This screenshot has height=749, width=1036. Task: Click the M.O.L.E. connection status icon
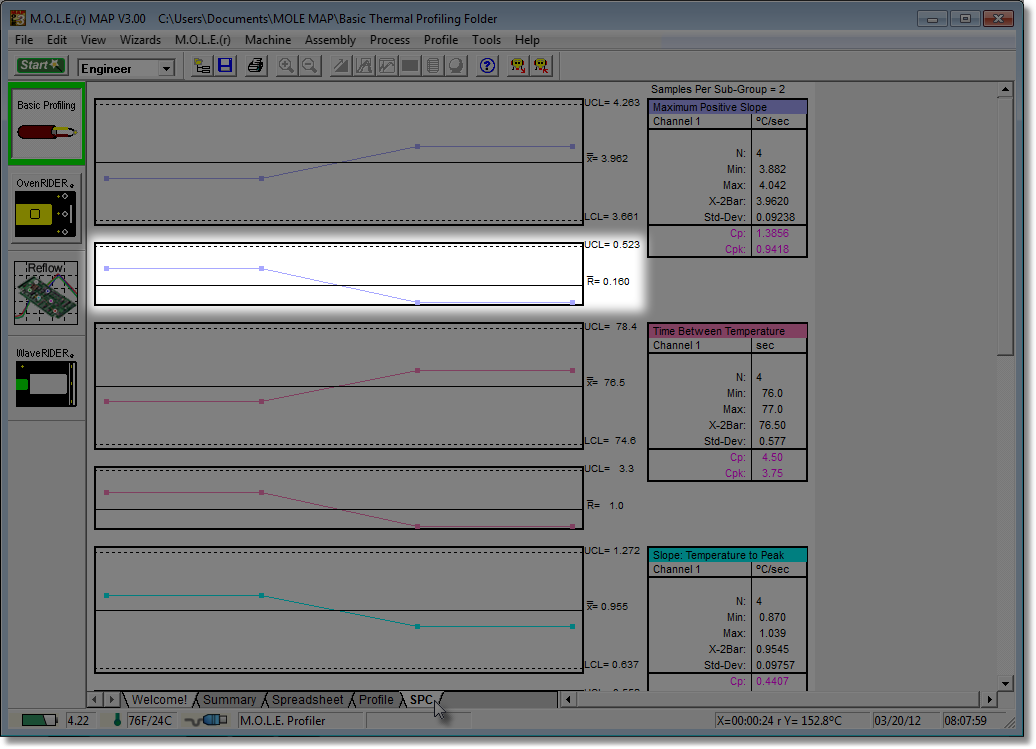click(x=206, y=720)
